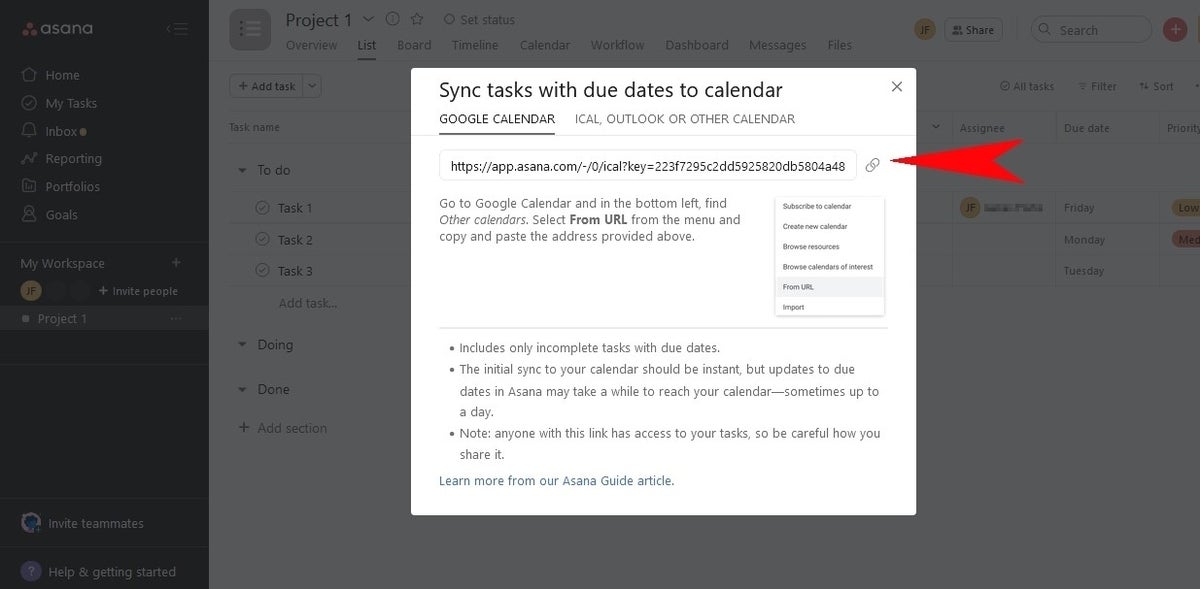This screenshot has width=1200, height=589.
Task: Switch to Messages tab
Action: click(x=778, y=45)
